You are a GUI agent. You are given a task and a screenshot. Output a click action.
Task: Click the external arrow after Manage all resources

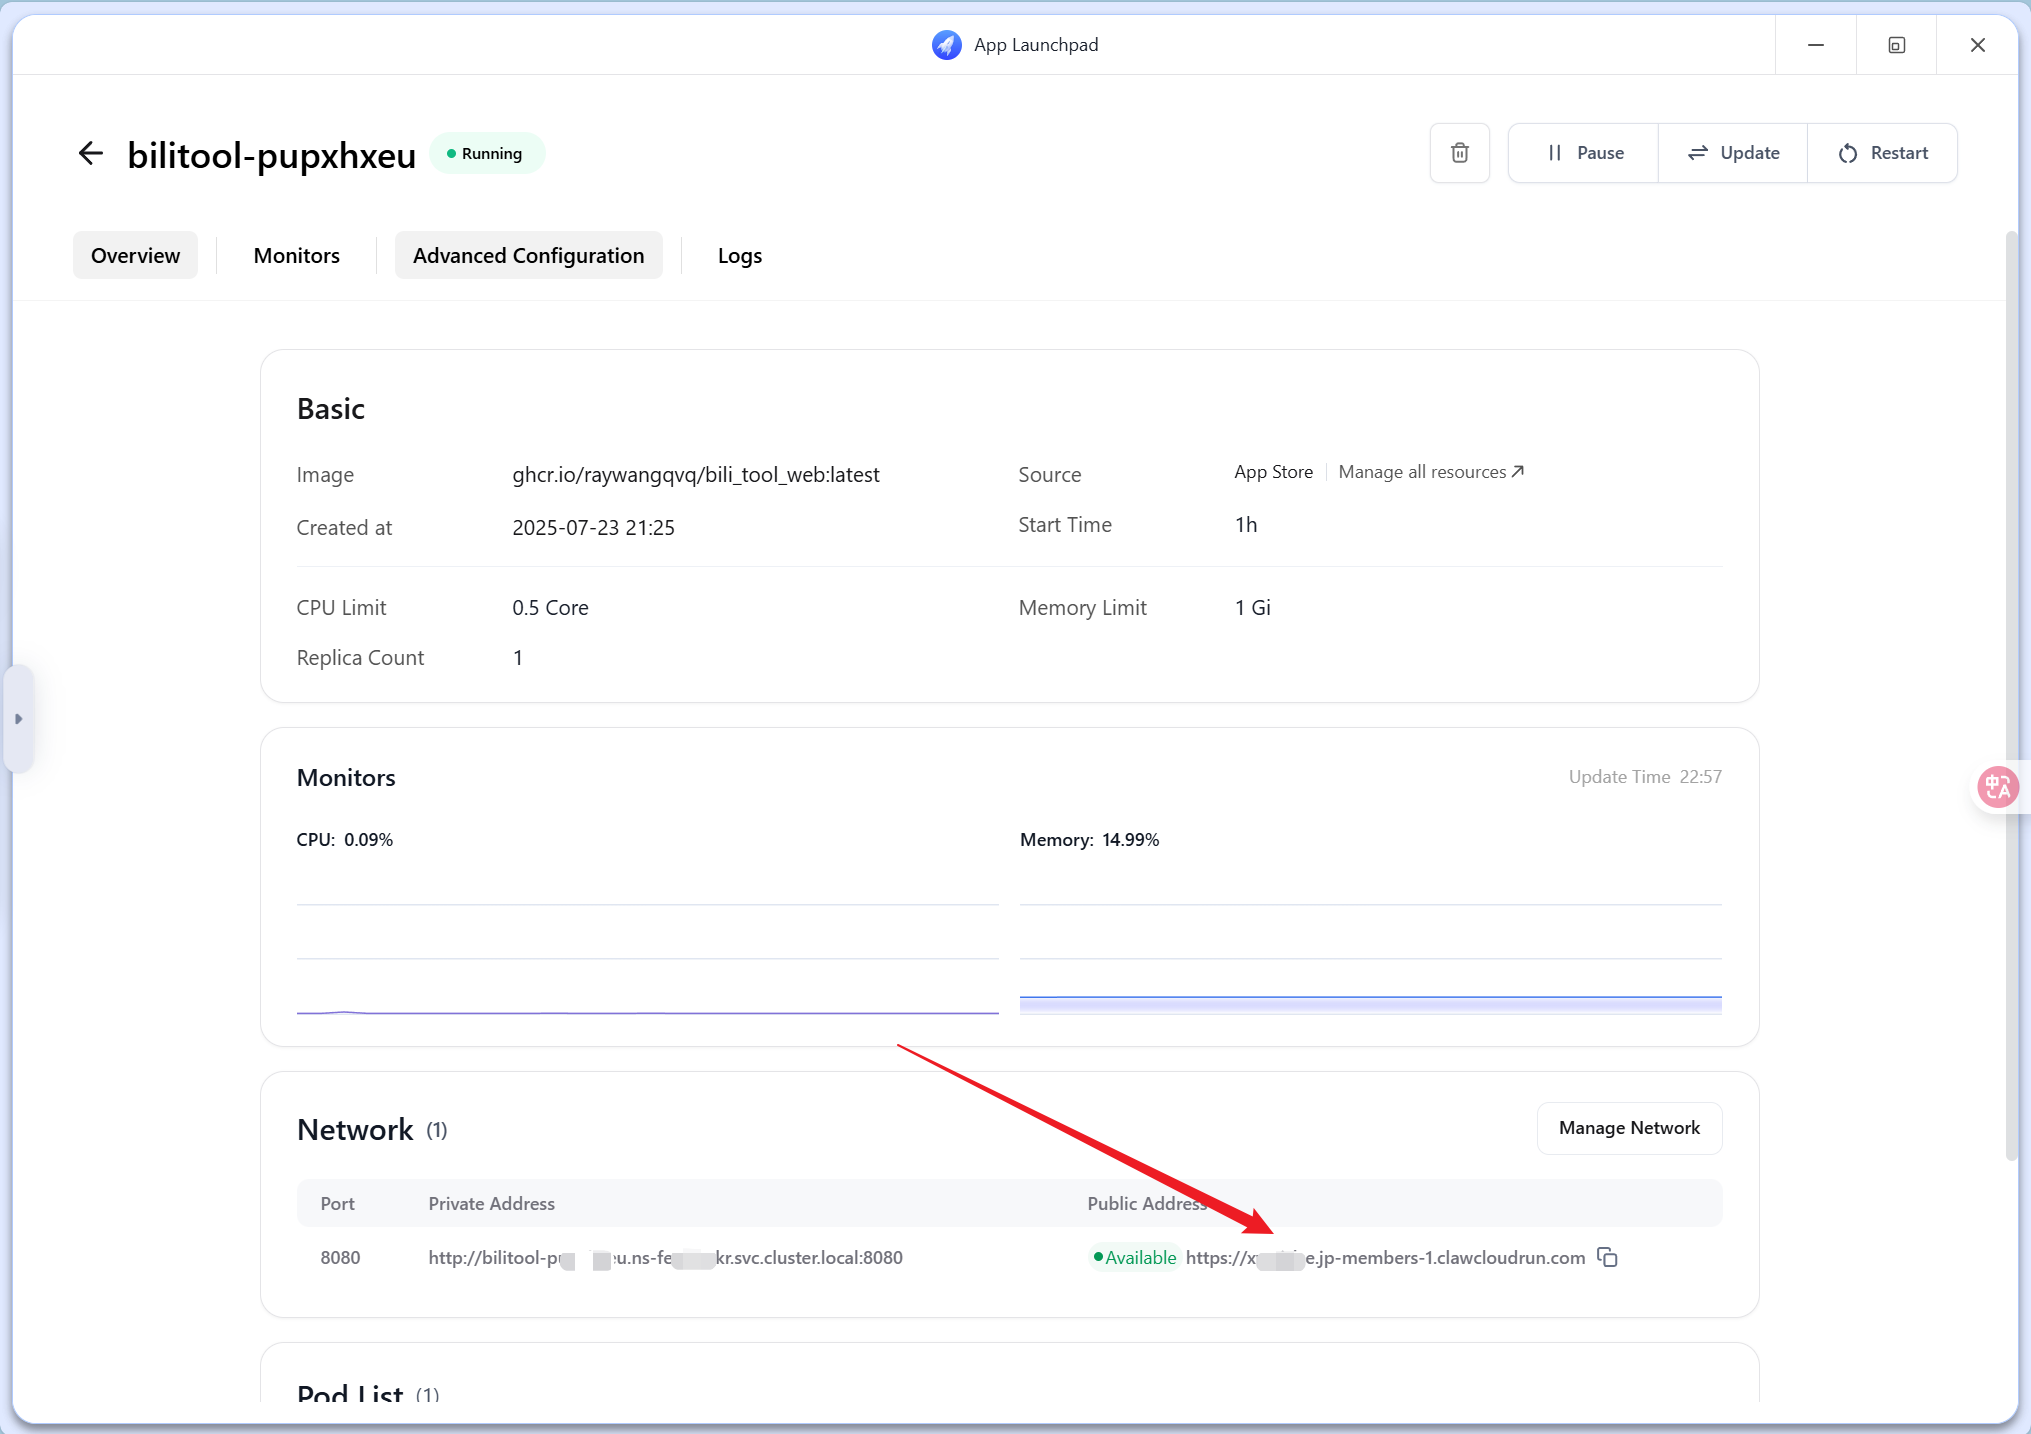(x=1518, y=471)
